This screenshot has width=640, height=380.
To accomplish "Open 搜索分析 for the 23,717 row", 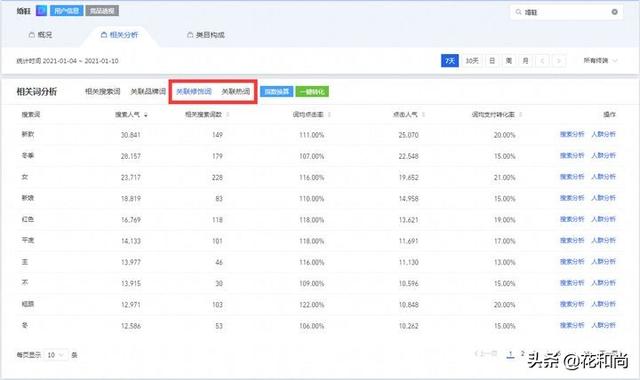I will click(x=572, y=177).
